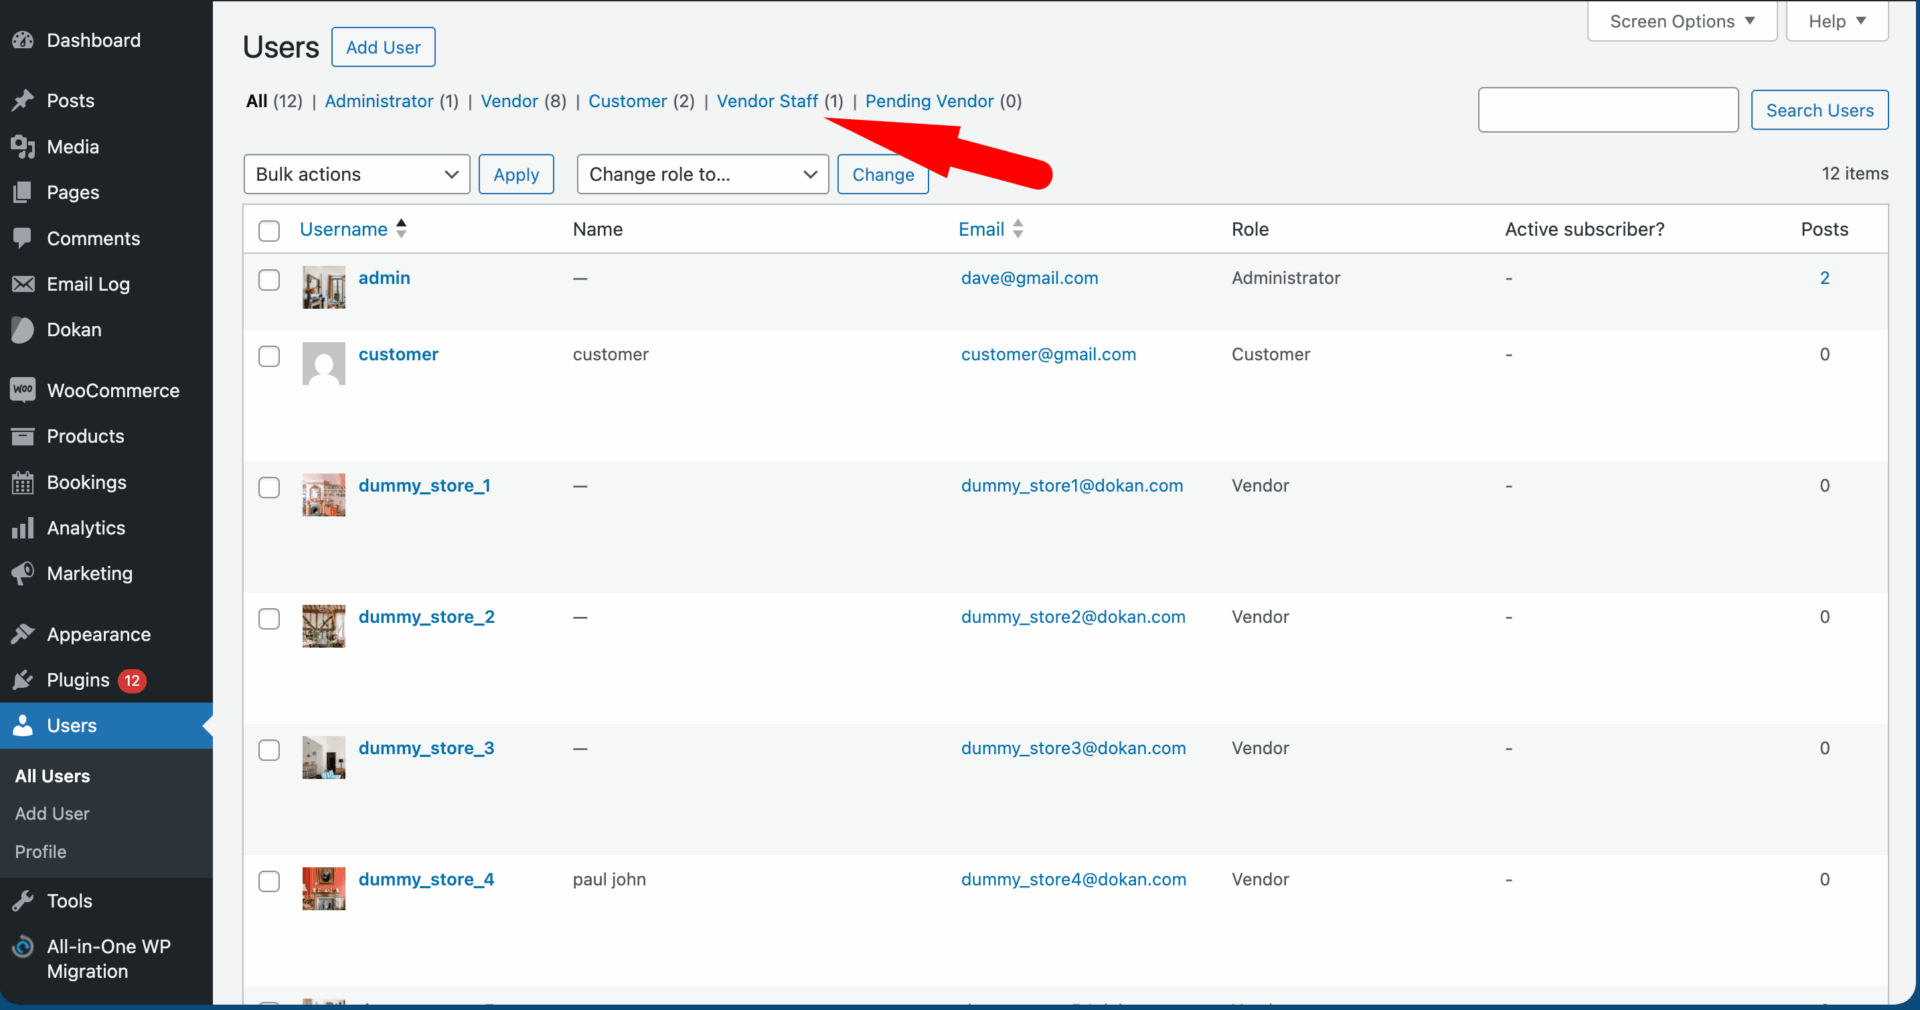This screenshot has width=1920, height=1010.
Task: Select the Products sidebar icon
Action: pyautogui.click(x=24, y=436)
